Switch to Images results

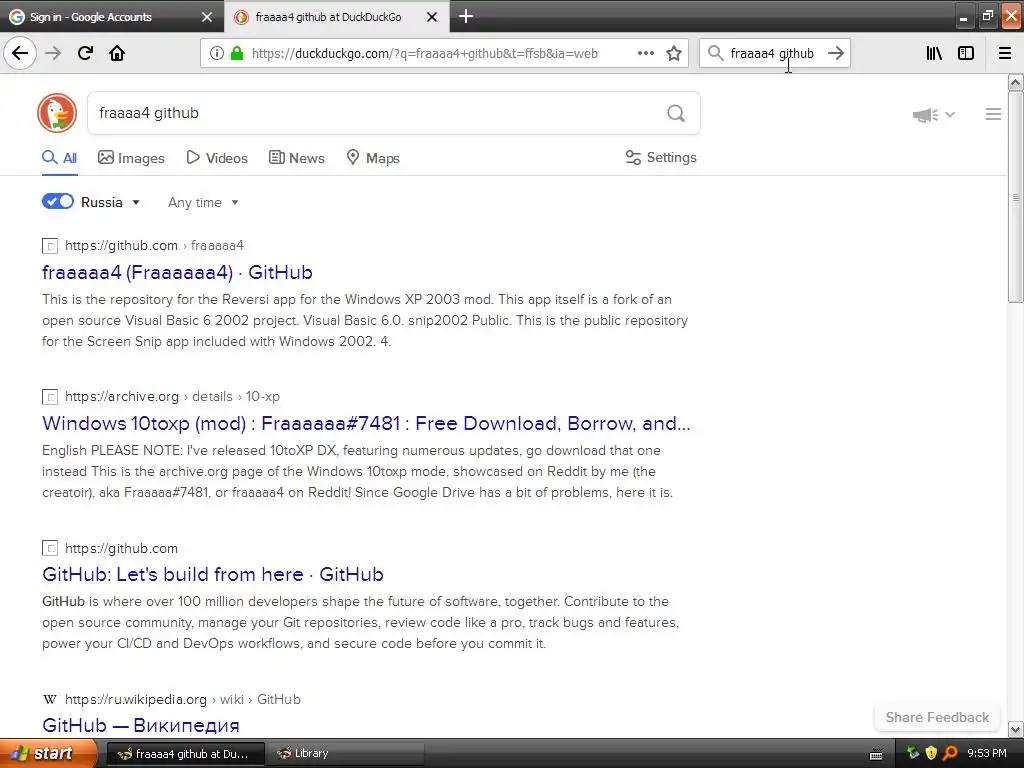tap(131, 158)
